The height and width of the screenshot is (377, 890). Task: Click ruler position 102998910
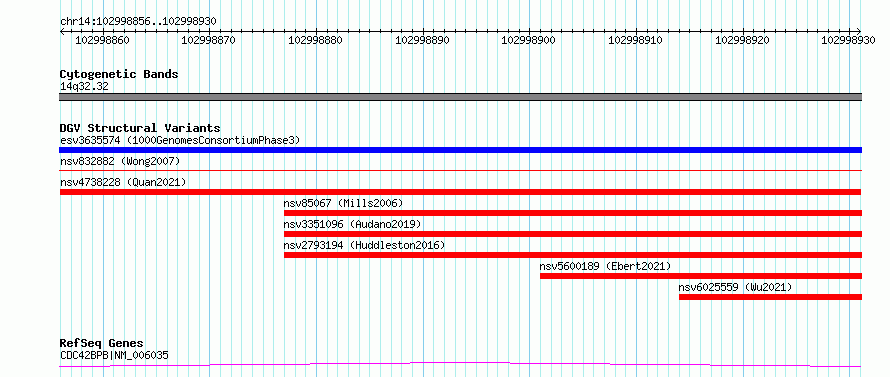coord(636,40)
